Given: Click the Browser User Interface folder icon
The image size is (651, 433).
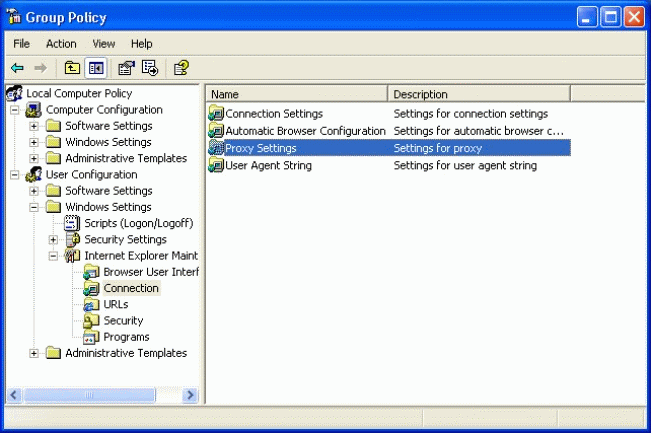Looking at the screenshot, I should click(91, 272).
